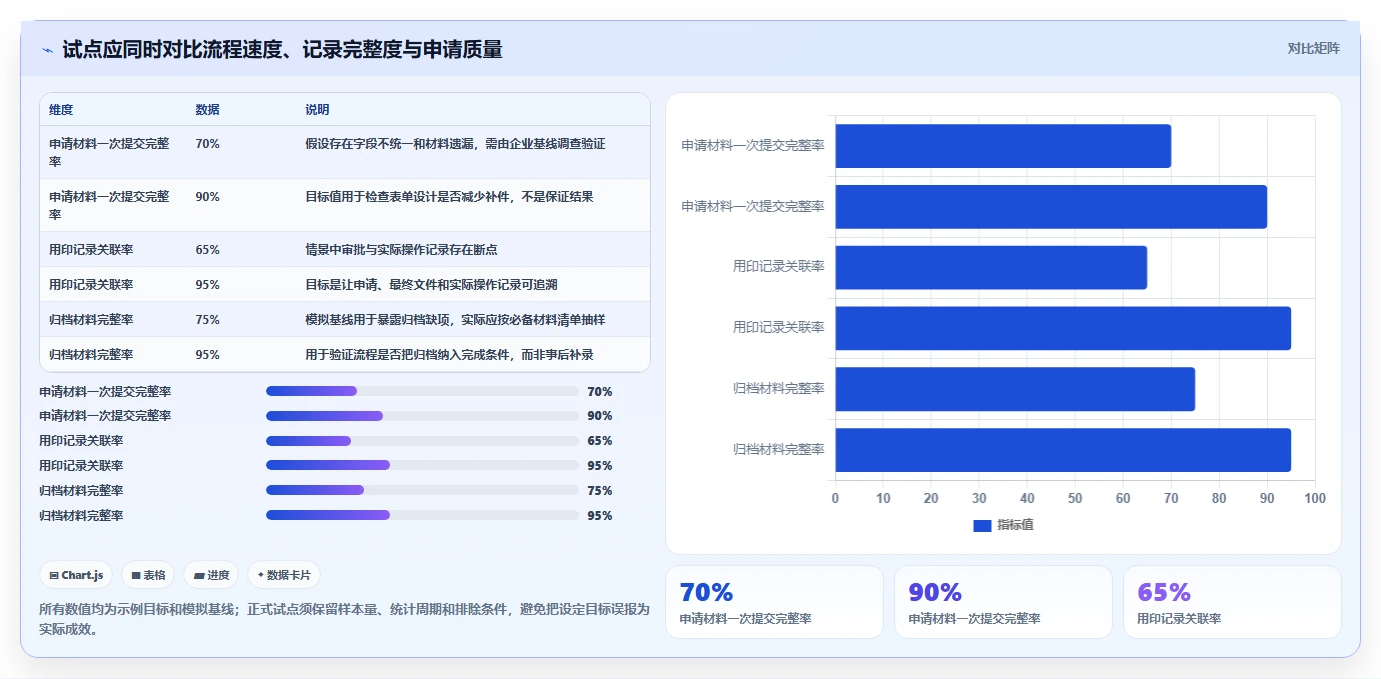
Task: Click the description starting 模拟基线用于暴露归档缺项
Action: tap(455, 320)
